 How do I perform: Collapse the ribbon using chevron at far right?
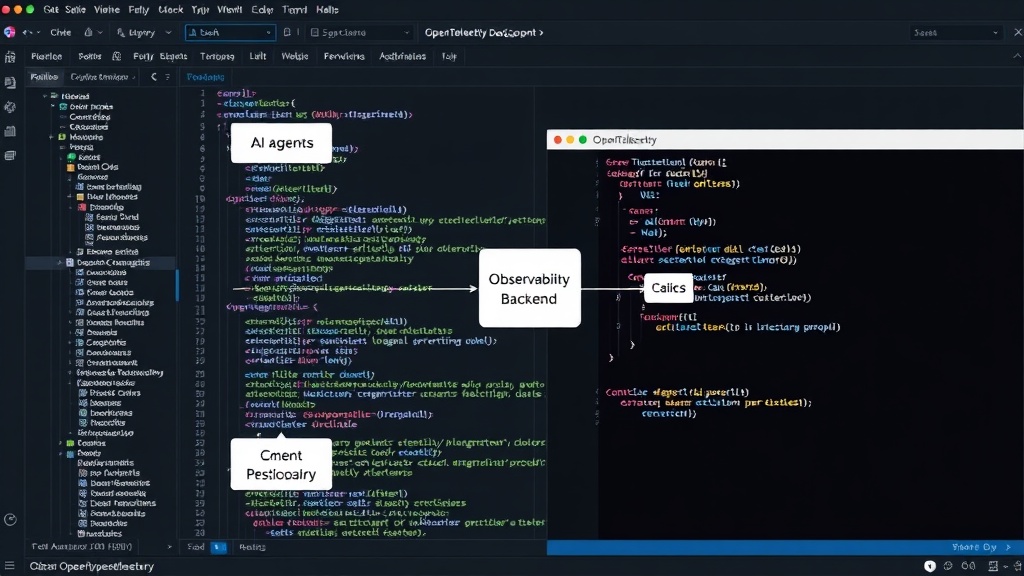point(1017,56)
